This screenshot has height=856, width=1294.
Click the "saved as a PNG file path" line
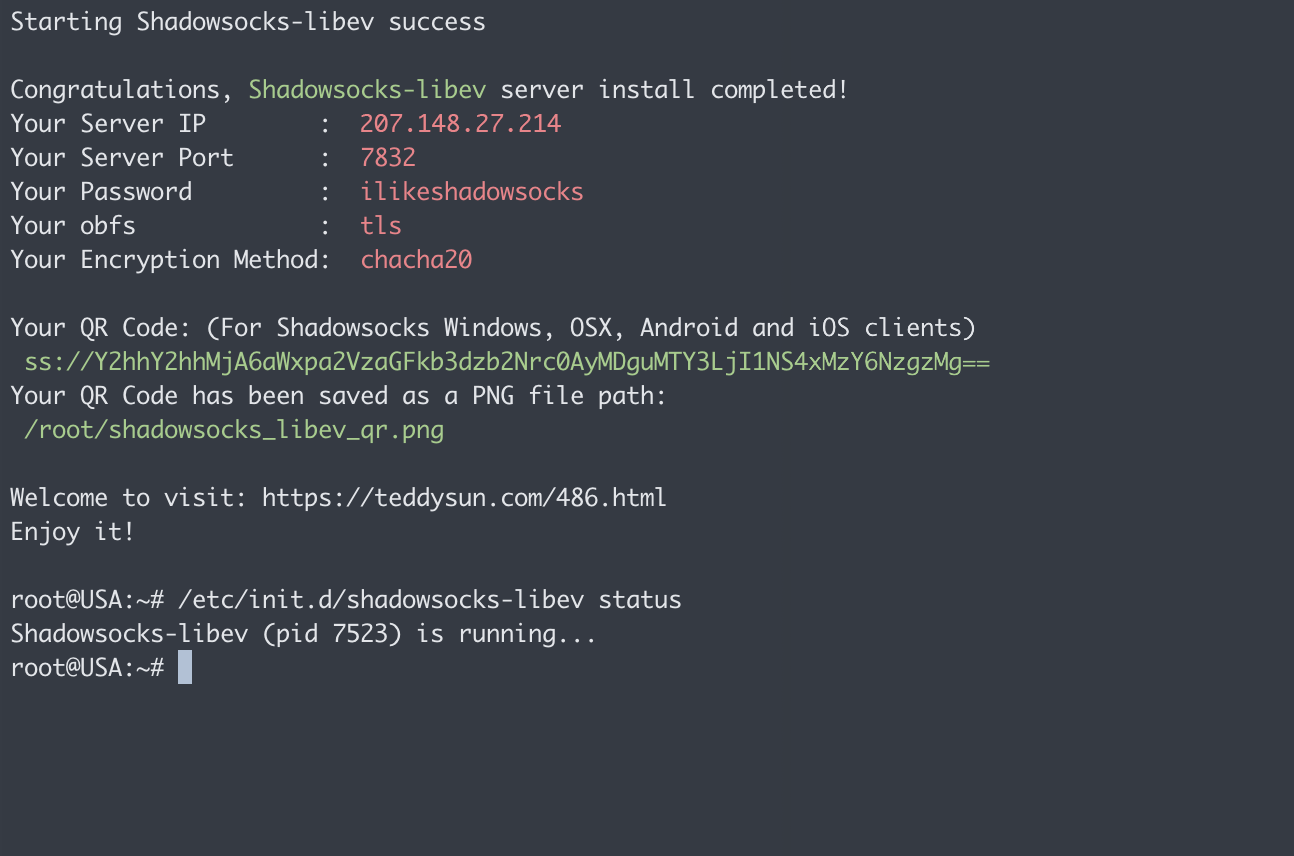338,396
